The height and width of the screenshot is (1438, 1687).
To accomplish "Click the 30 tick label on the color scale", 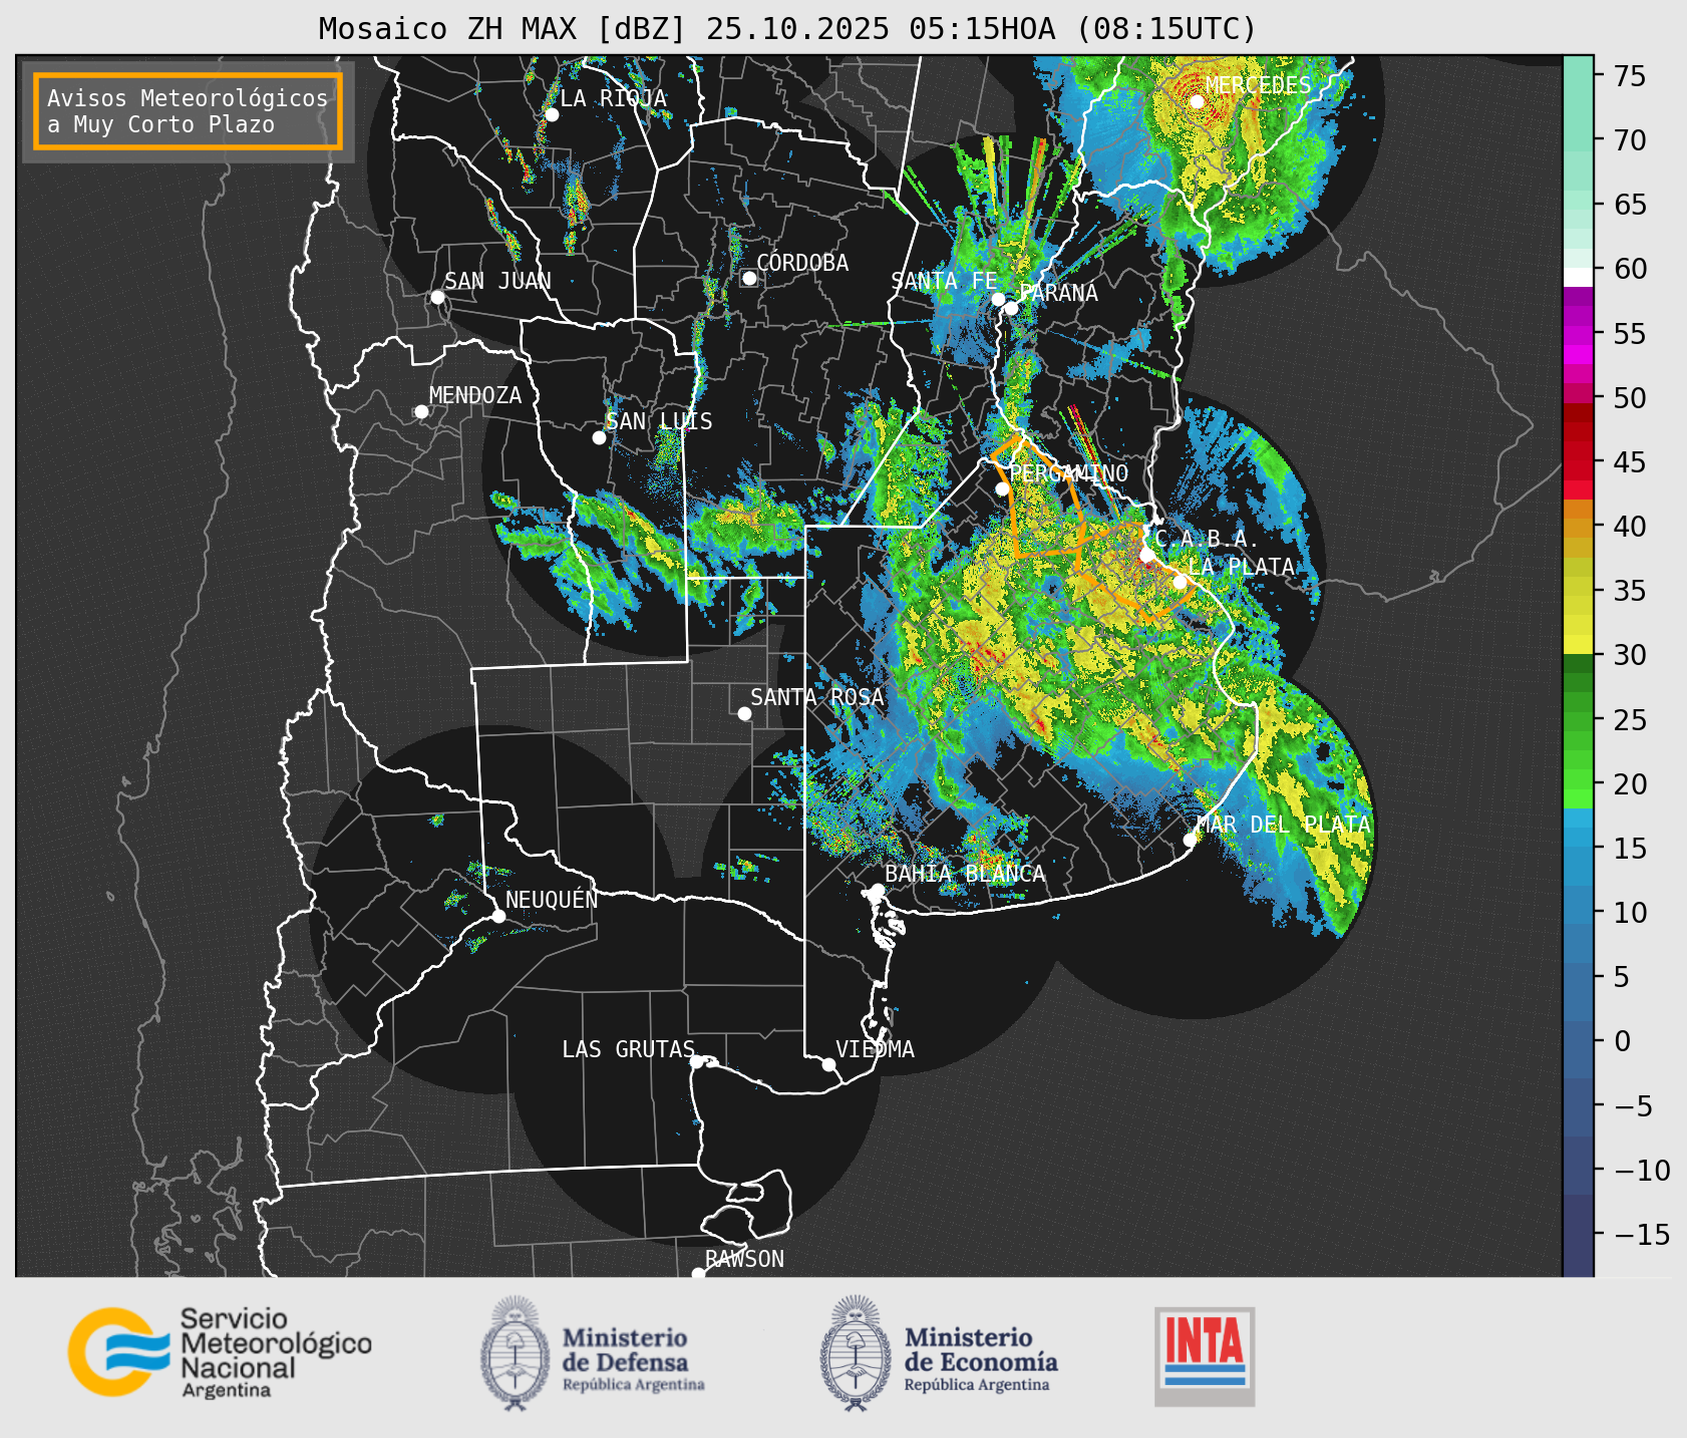I will tap(1629, 655).
